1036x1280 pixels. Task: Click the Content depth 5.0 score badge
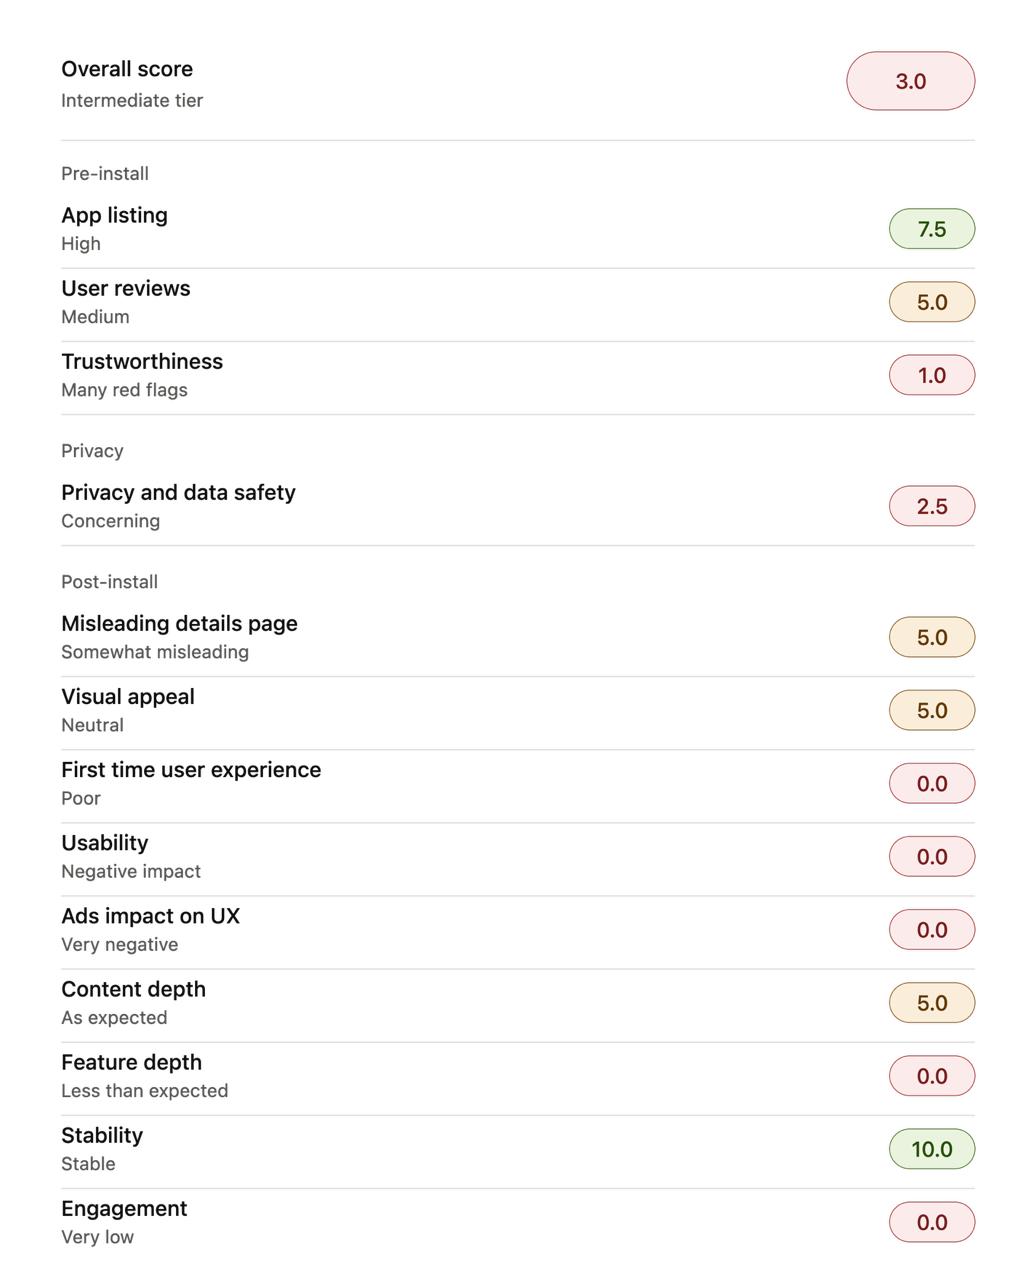932,1002
